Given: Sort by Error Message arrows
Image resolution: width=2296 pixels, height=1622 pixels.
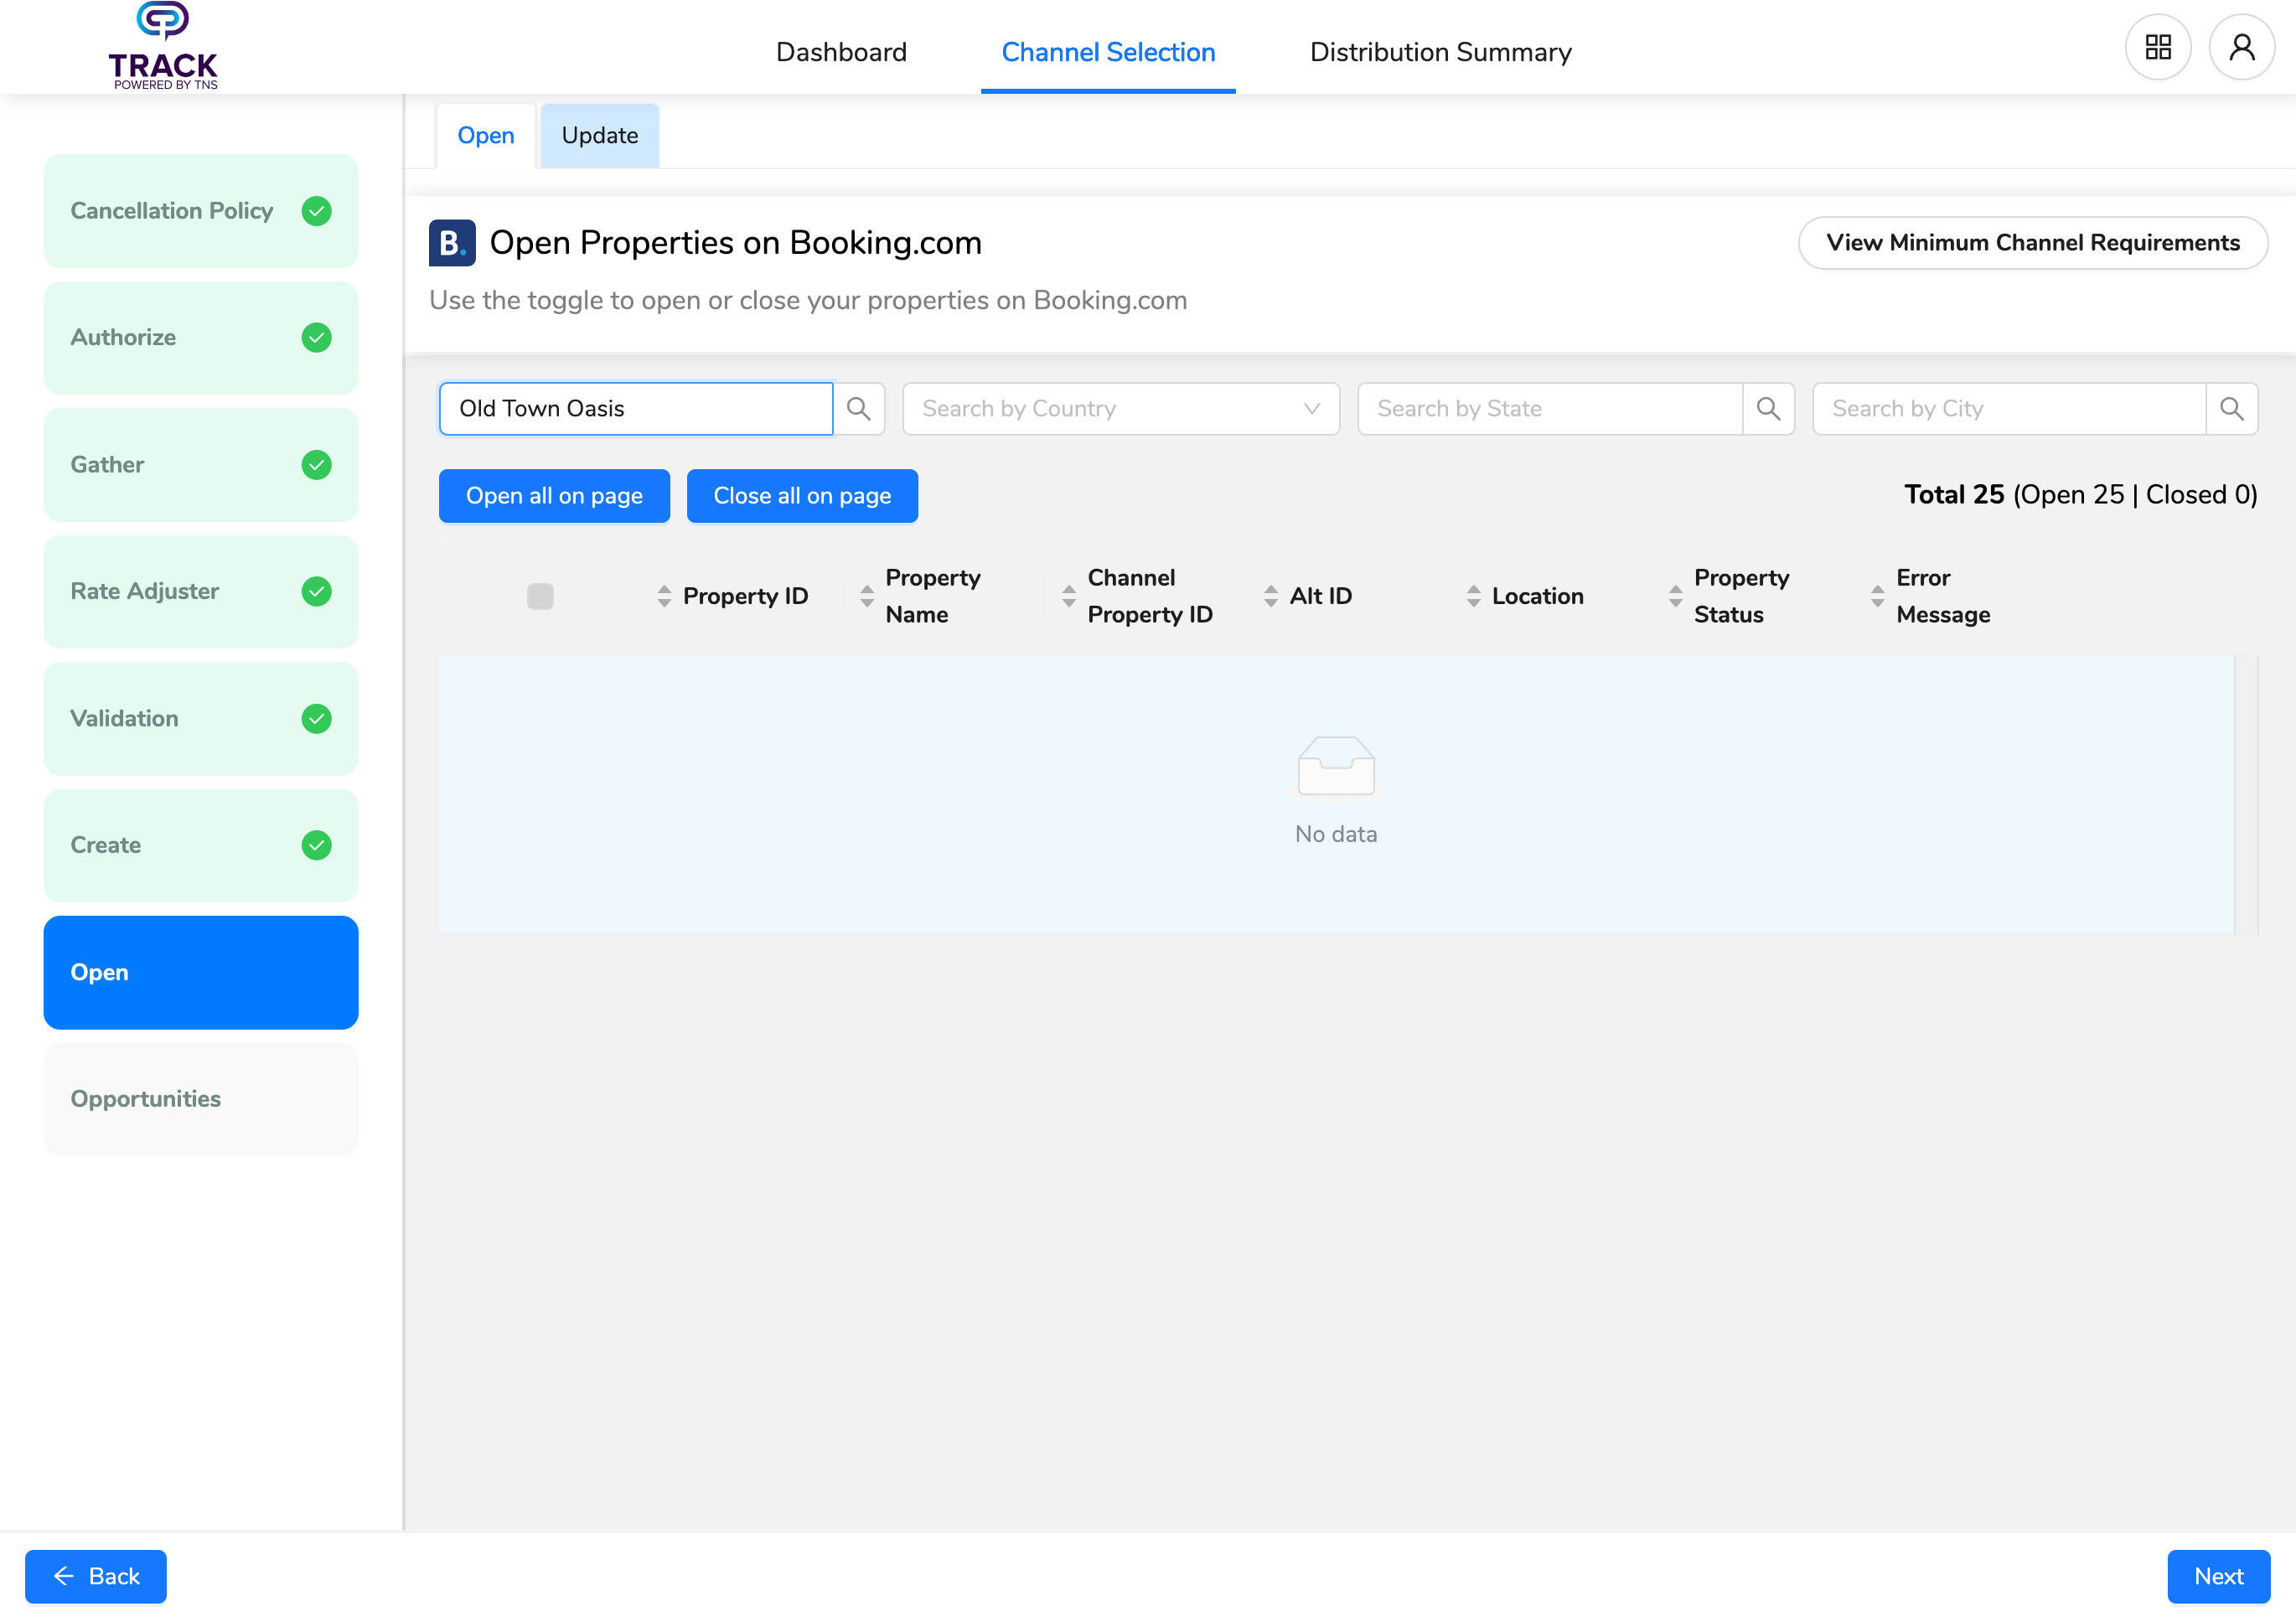Looking at the screenshot, I should (1878, 596).
